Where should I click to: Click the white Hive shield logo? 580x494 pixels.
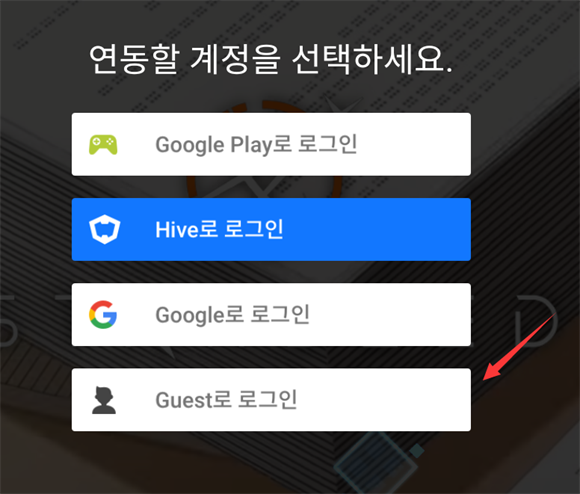[x=105, y=229]
